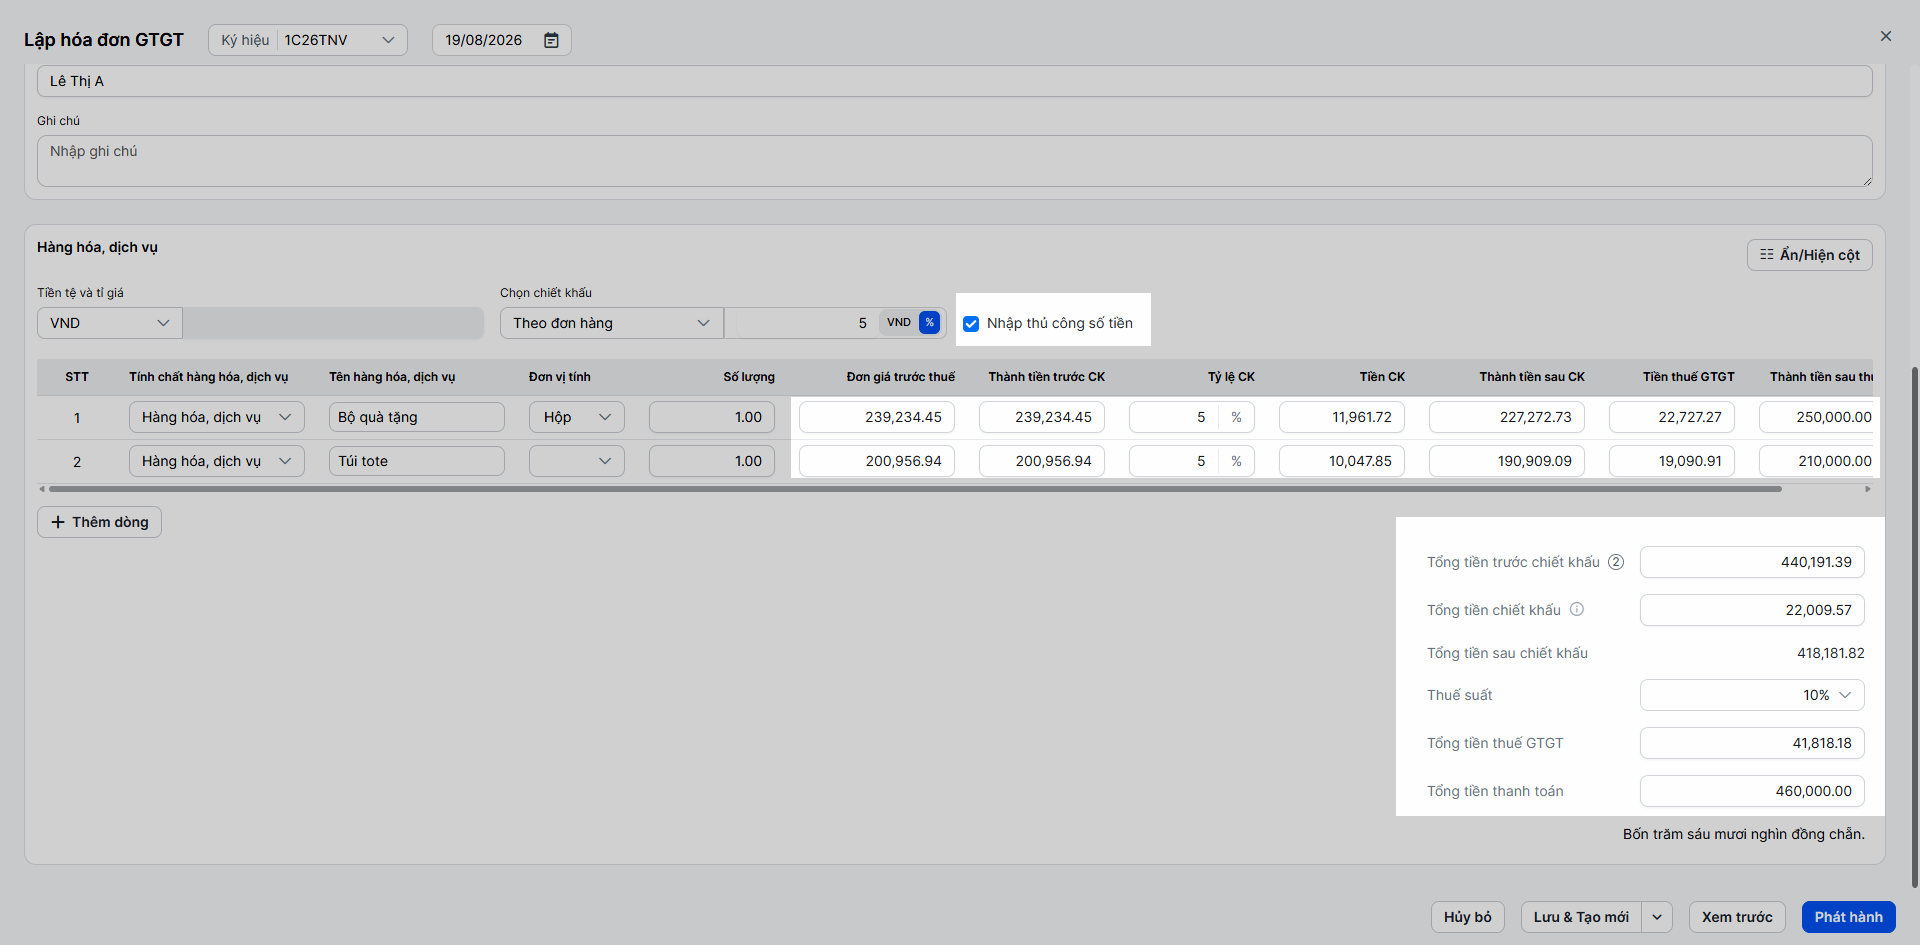Click the Lưu & Tạo mới button

coord(1581,917)
